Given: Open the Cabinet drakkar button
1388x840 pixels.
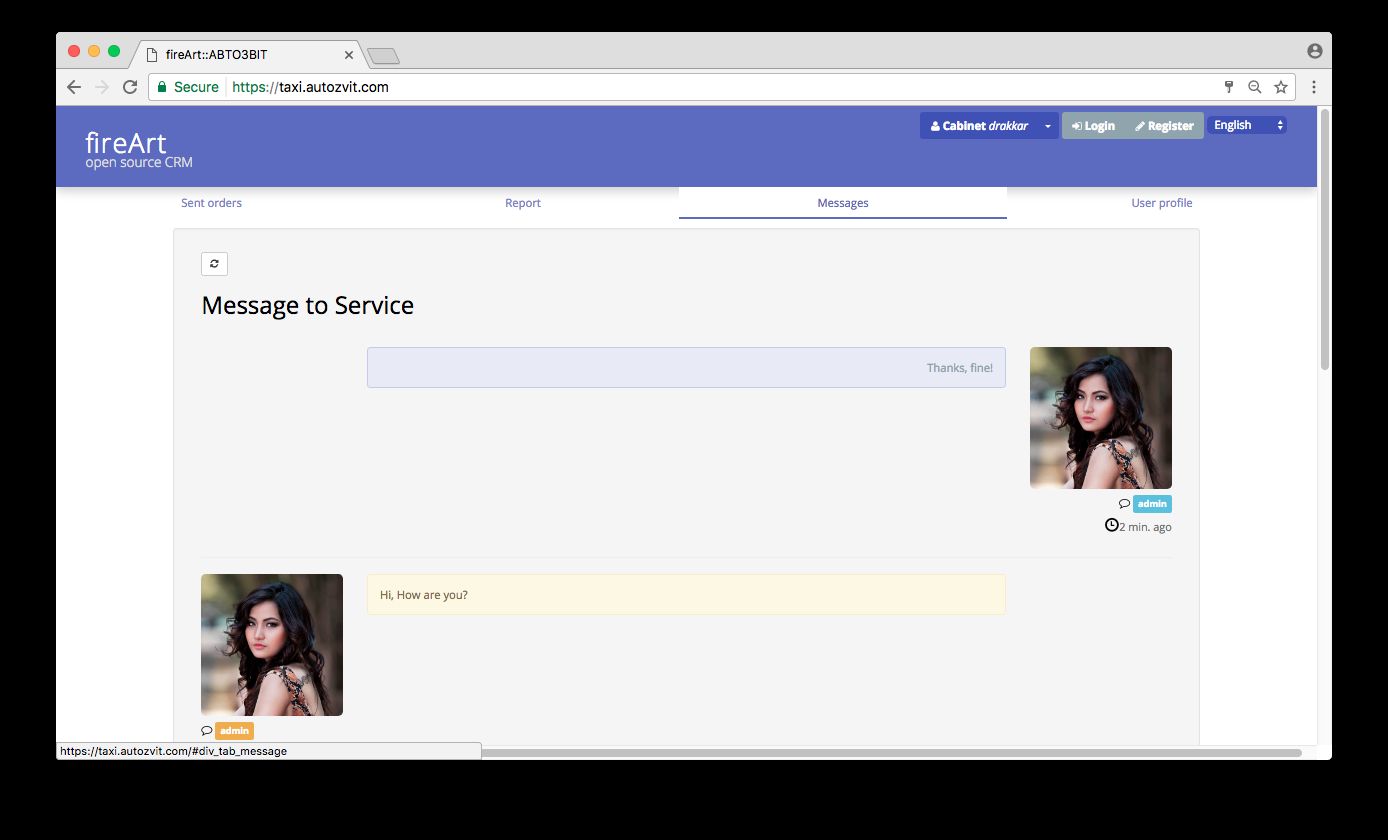Looking at the screenshot, I should (x=979, y=126).
